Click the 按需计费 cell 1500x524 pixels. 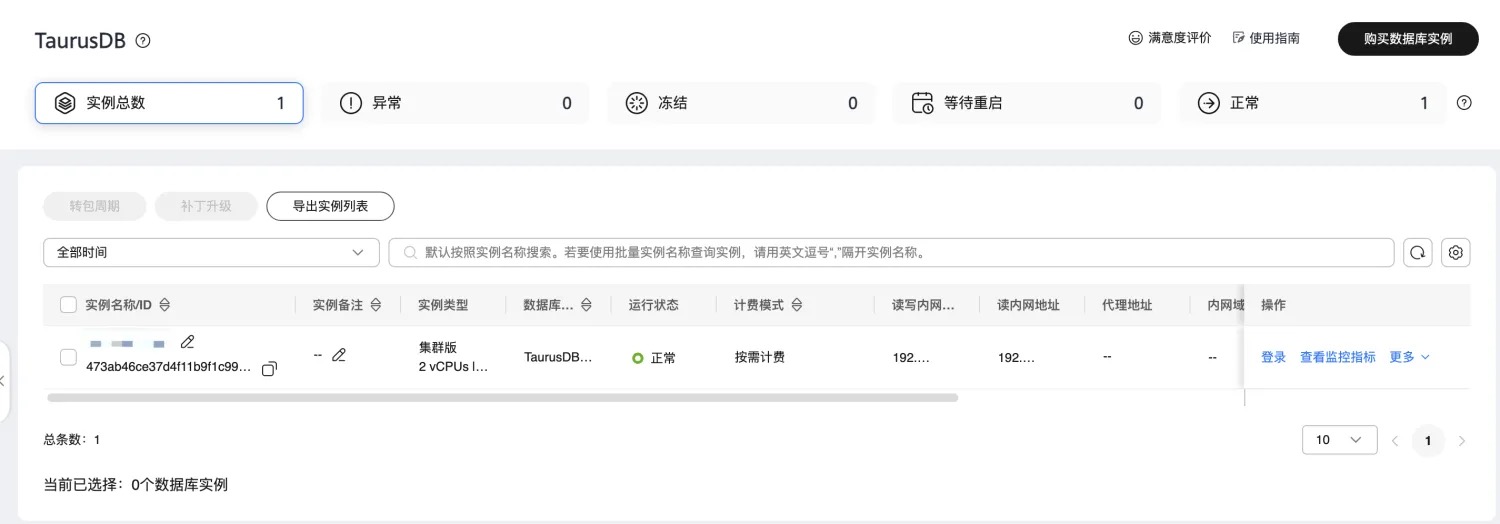coord(759,357)
